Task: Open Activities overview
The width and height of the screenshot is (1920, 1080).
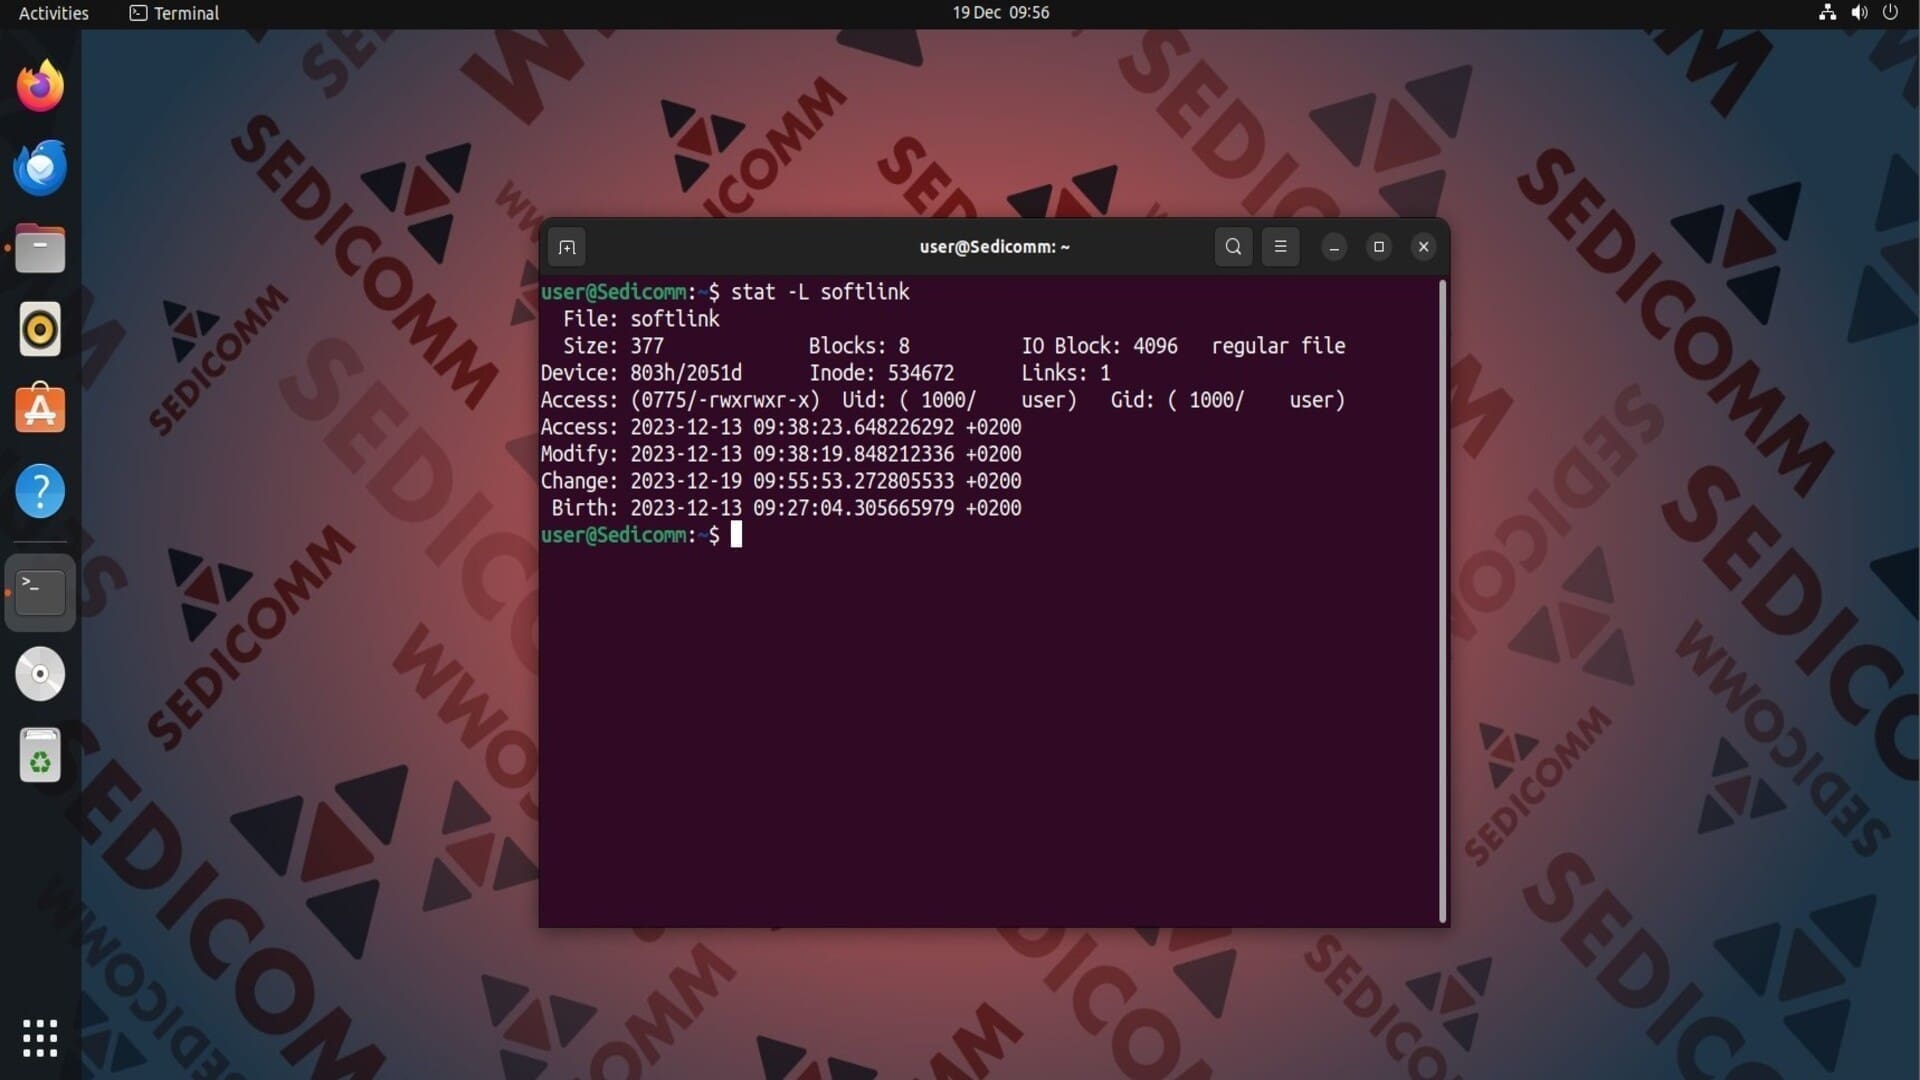Action: (53, 13)
